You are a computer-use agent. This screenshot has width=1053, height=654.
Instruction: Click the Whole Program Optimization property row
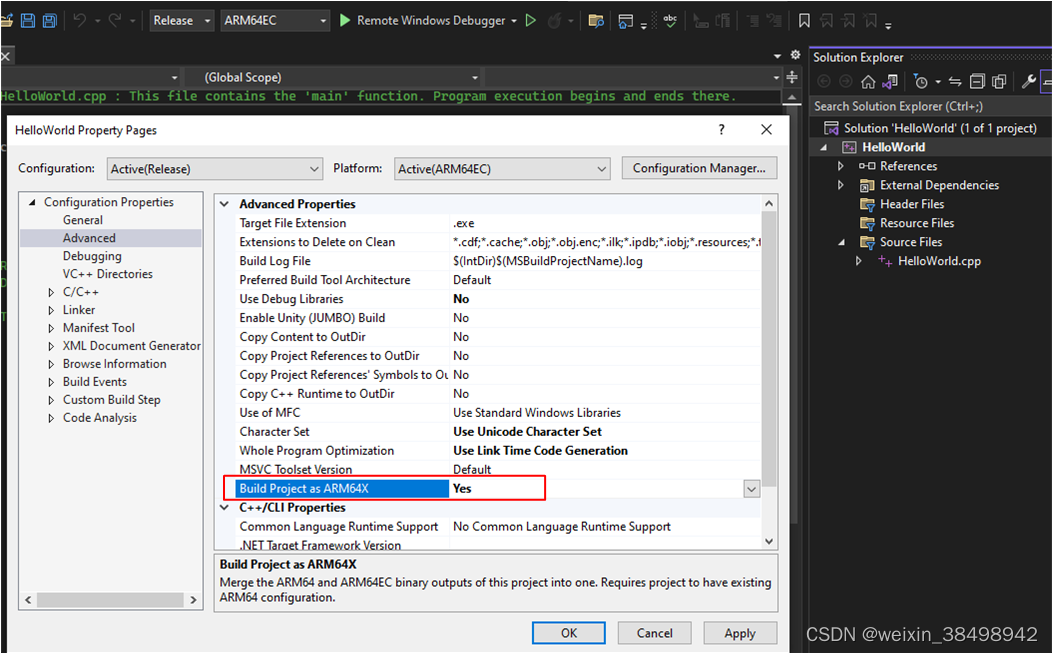[497, 451]
